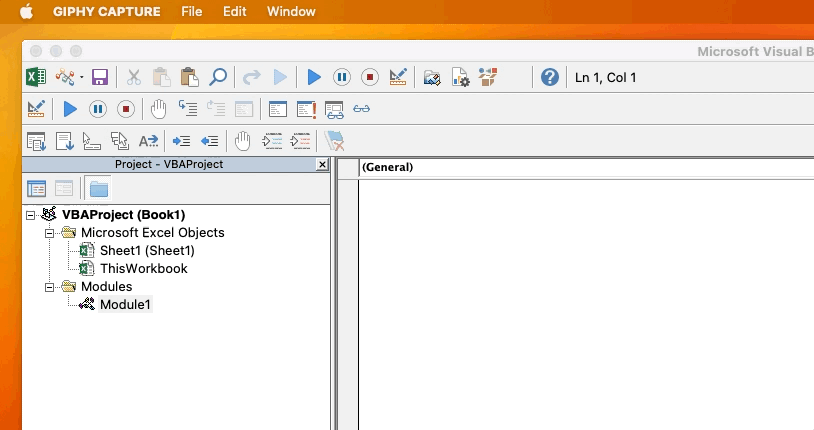
Task: Open the File menu
Action: click(x=192, y=11)
